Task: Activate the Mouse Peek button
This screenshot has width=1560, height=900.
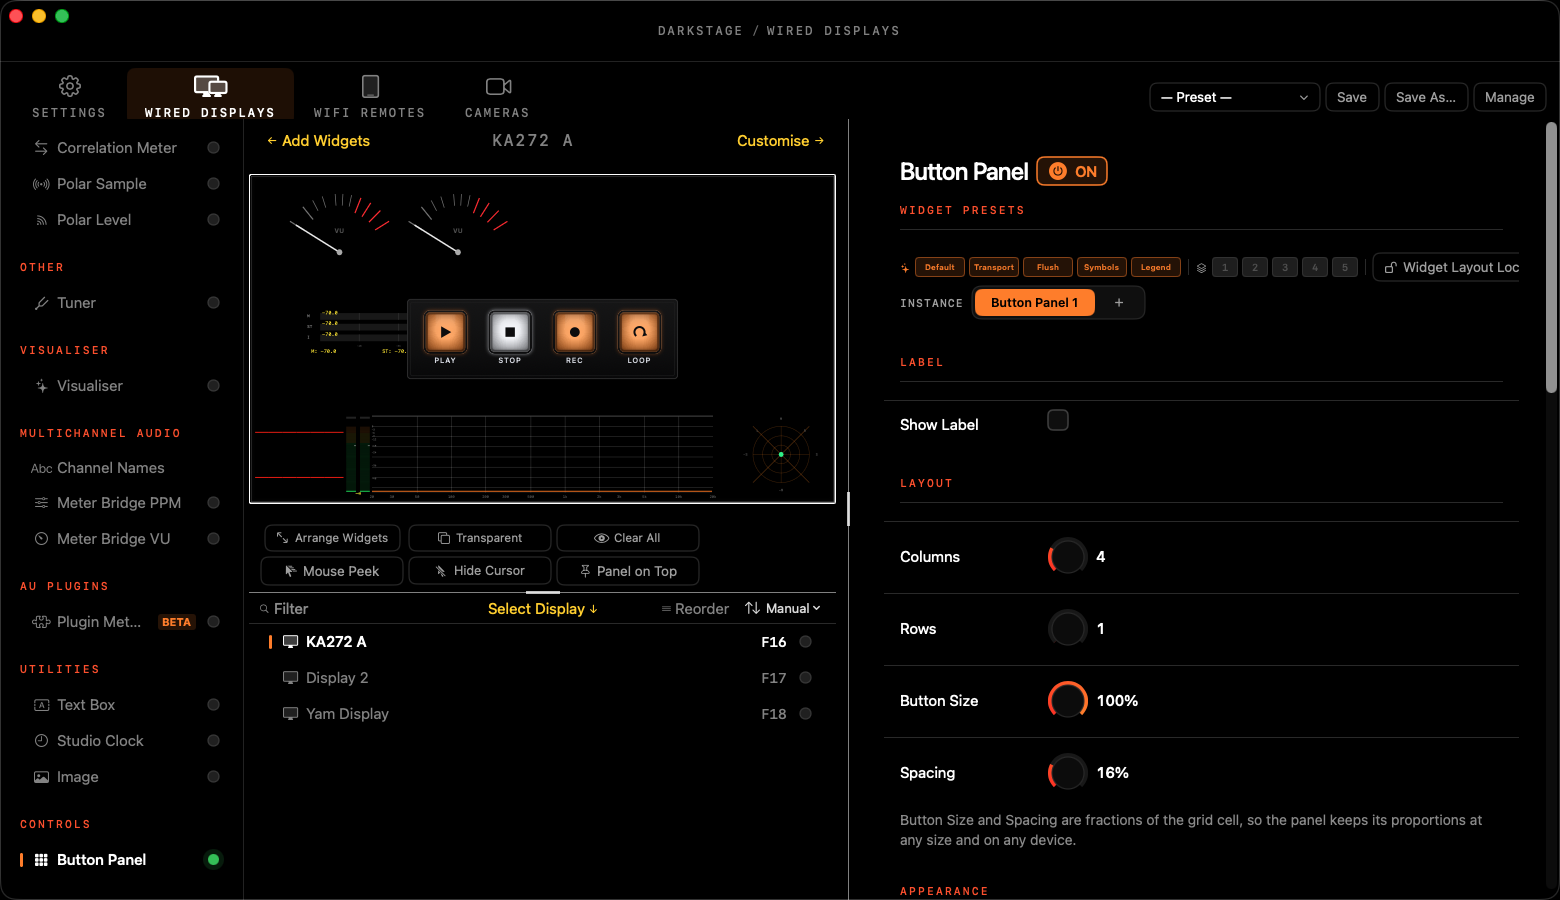Action: 332,571
